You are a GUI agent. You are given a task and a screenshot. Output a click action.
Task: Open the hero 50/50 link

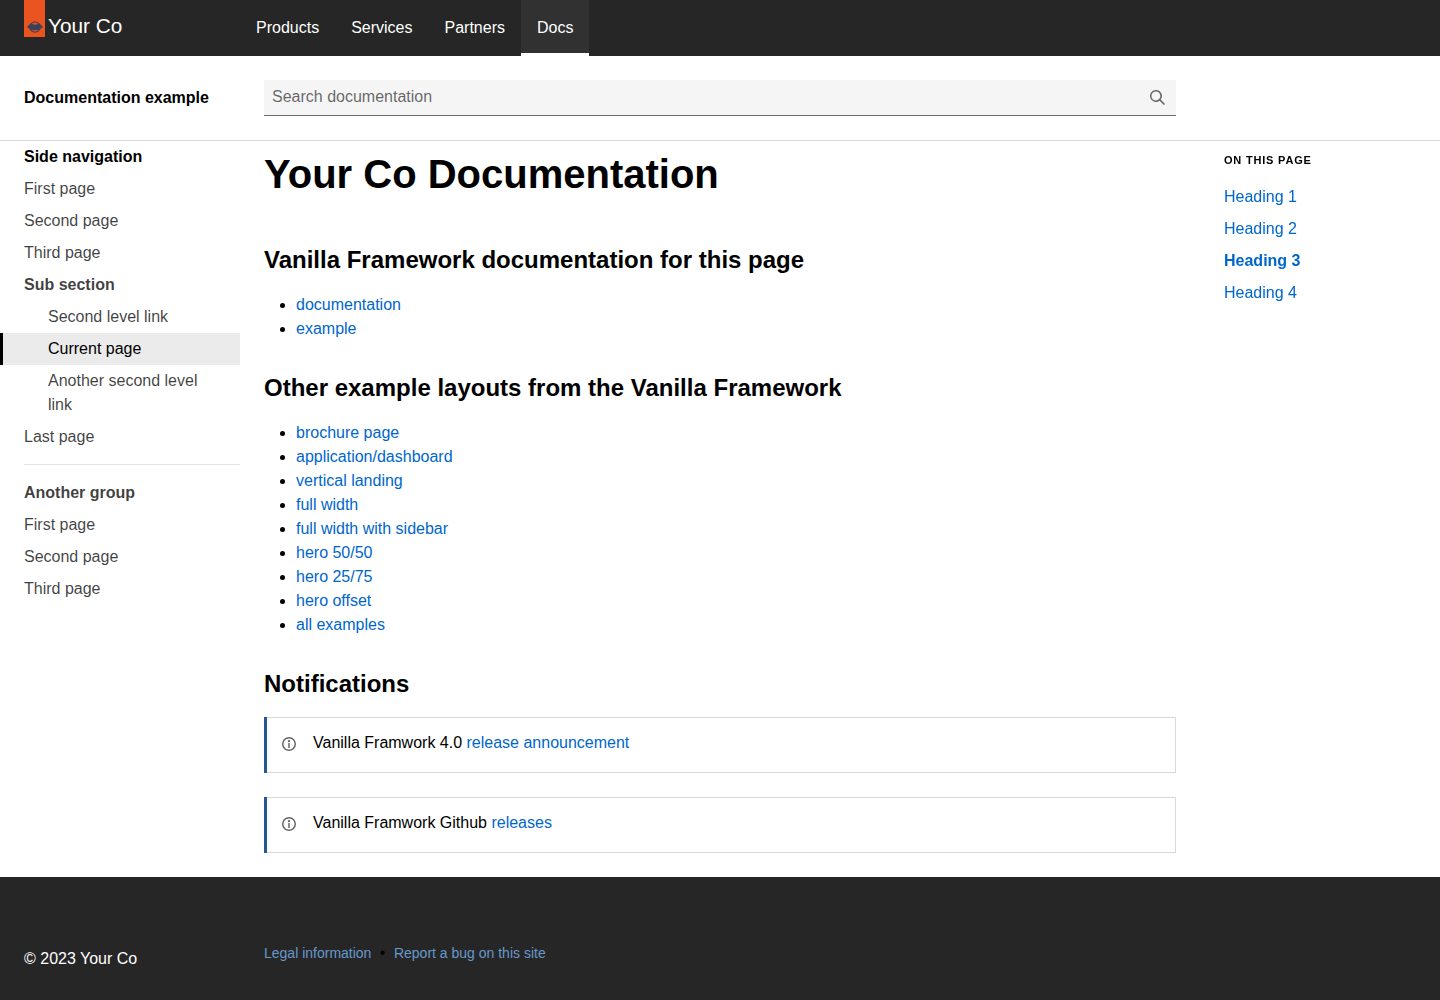point(334,552)
